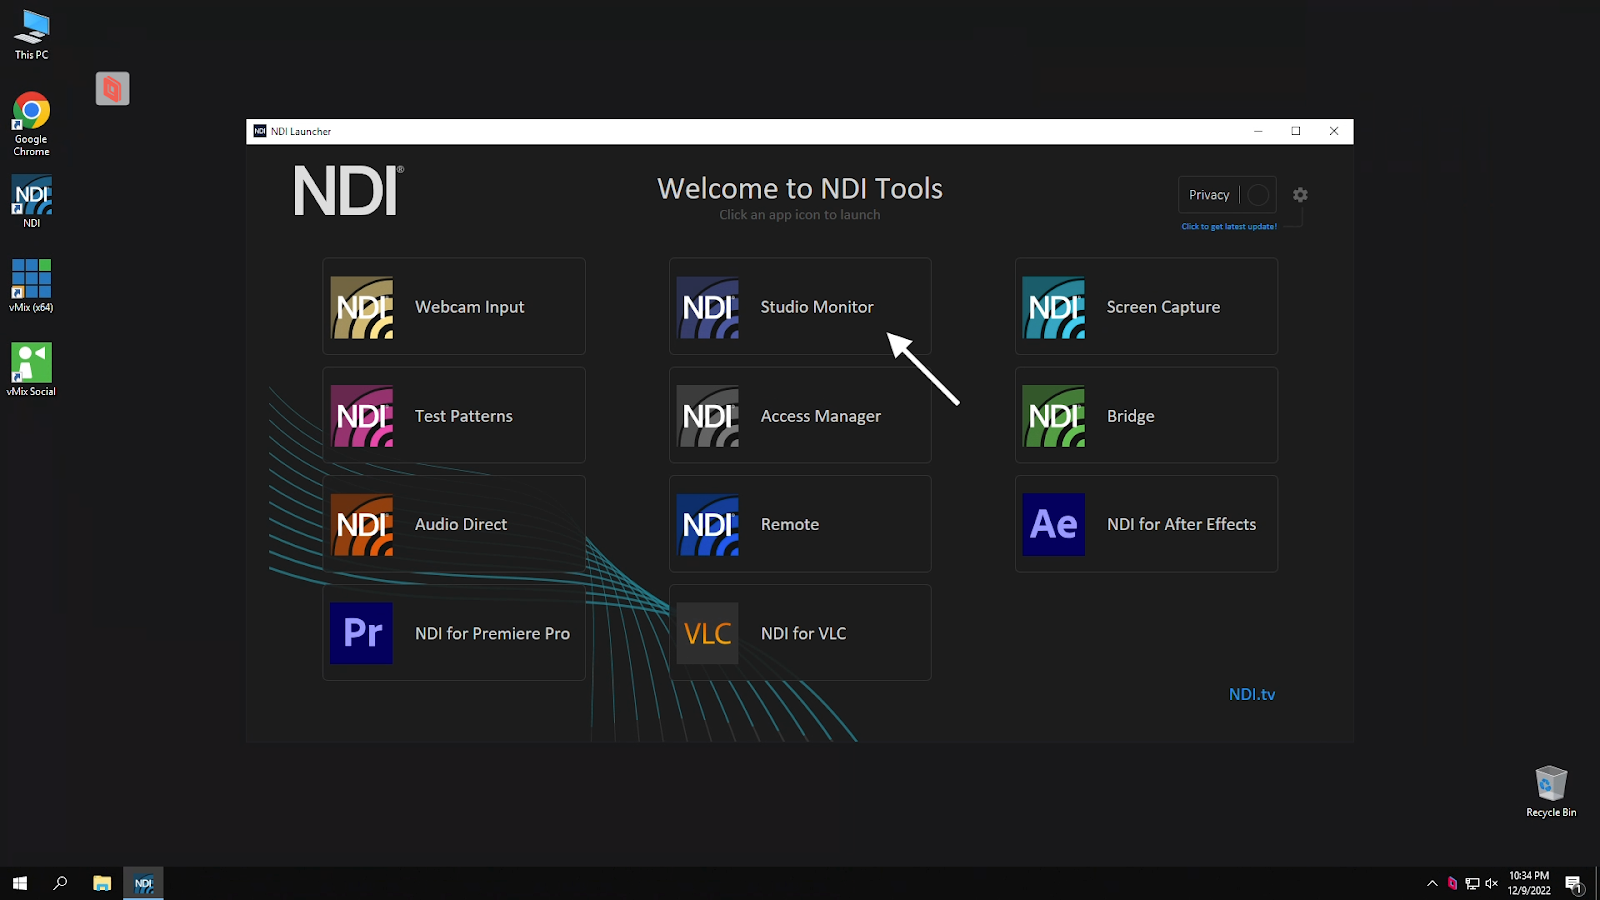Minimize the NDI Launcher window
The height and width of the screenshot is (900, 1600).
tap(1258, 131)
